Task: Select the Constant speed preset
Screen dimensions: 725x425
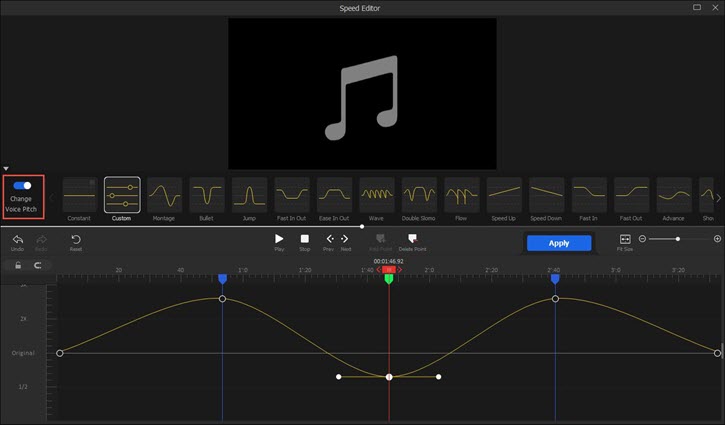Action: point(80,194)
